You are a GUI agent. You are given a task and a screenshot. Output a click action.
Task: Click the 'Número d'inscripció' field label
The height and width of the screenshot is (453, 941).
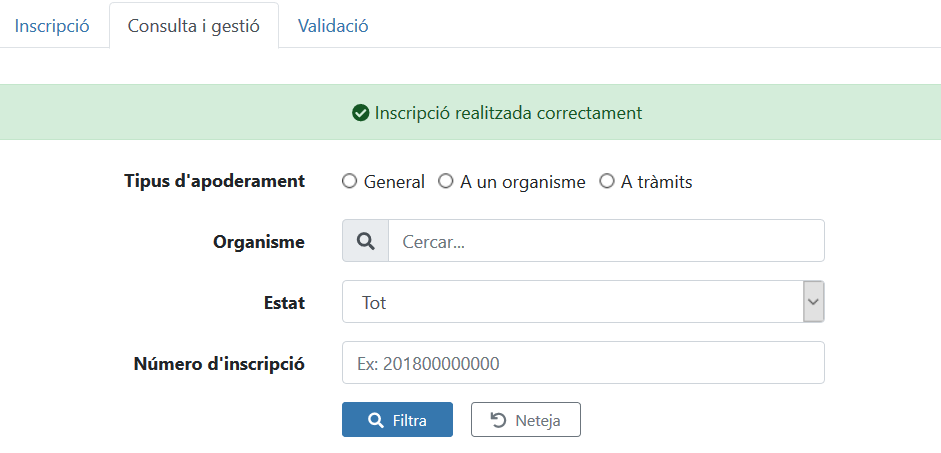pyautogui.click(x=219, y=364)
